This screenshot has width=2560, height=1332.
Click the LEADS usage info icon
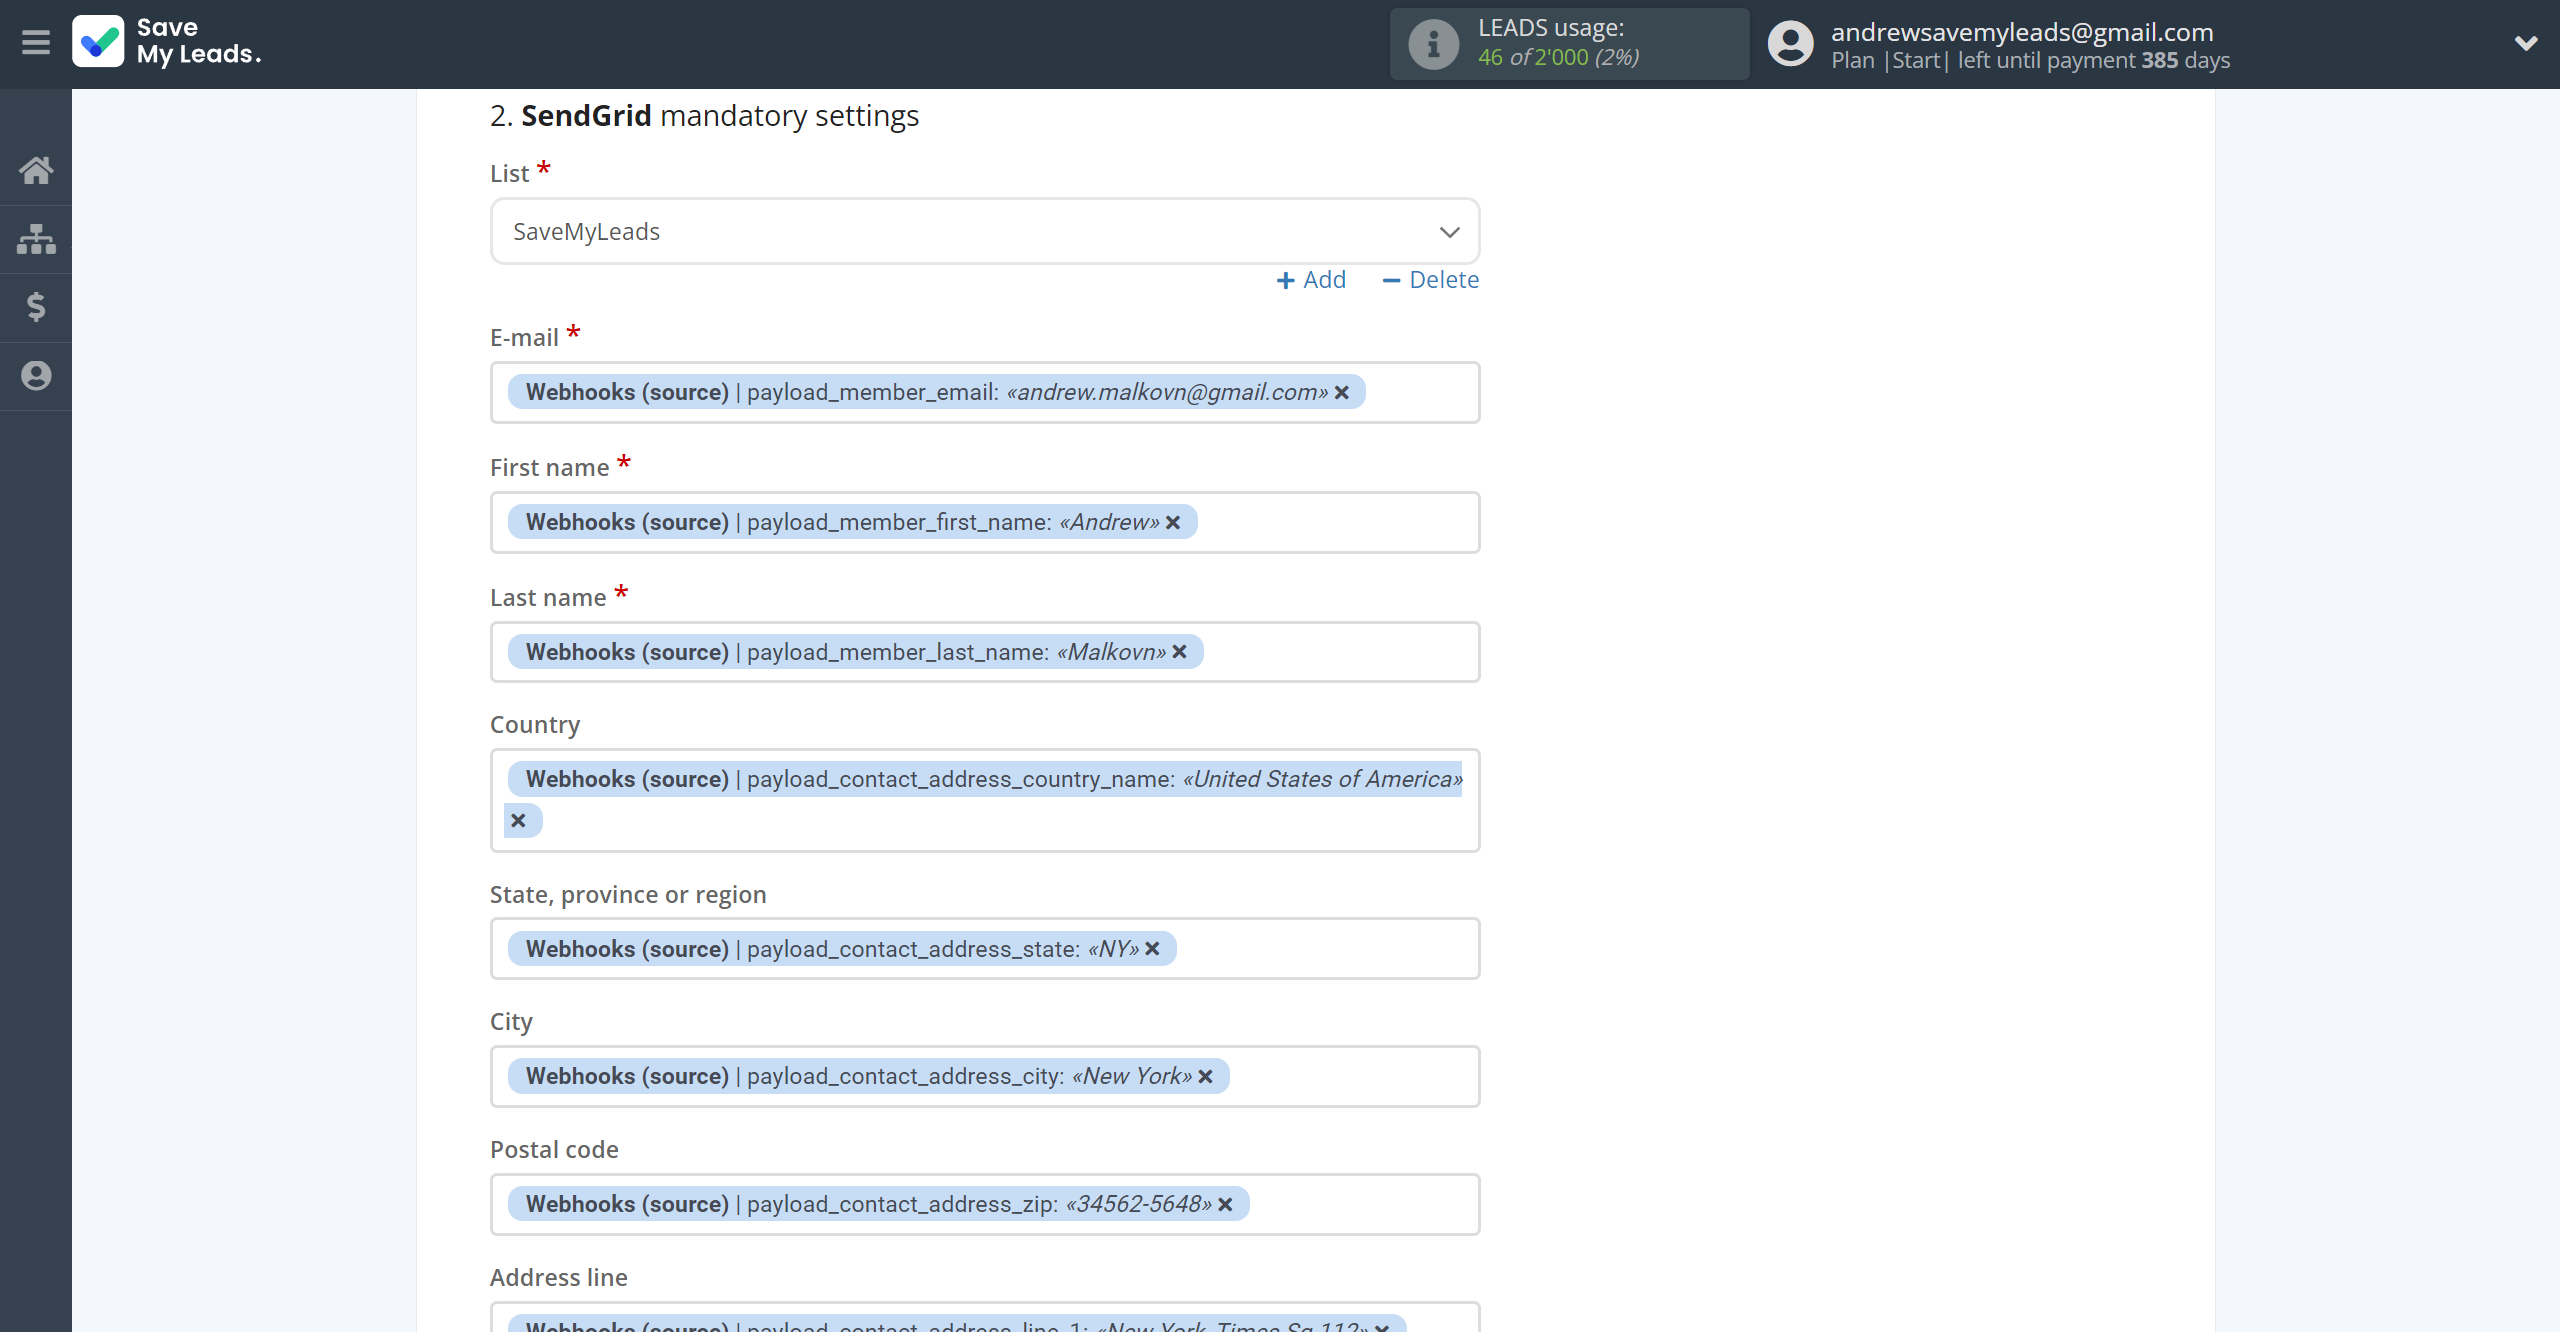pos(1433,44)
